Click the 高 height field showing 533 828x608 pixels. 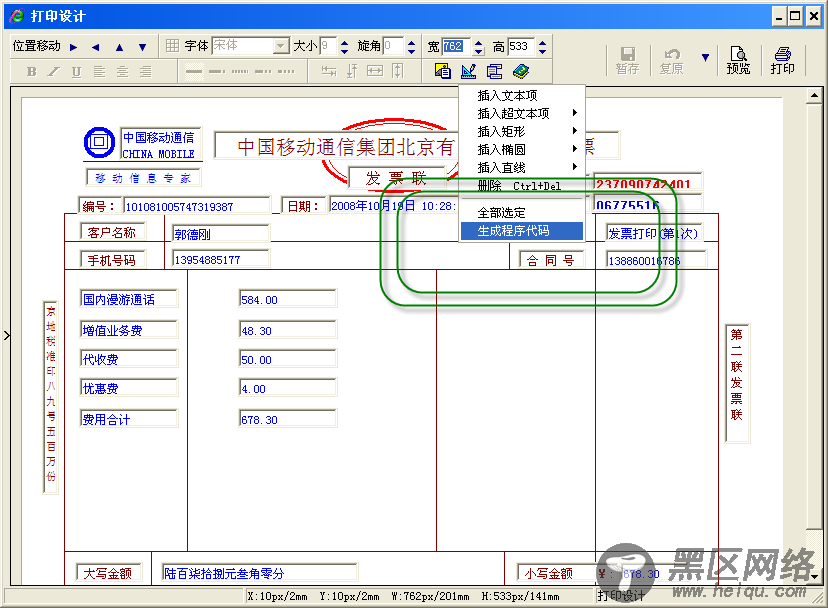pos(521,46)
